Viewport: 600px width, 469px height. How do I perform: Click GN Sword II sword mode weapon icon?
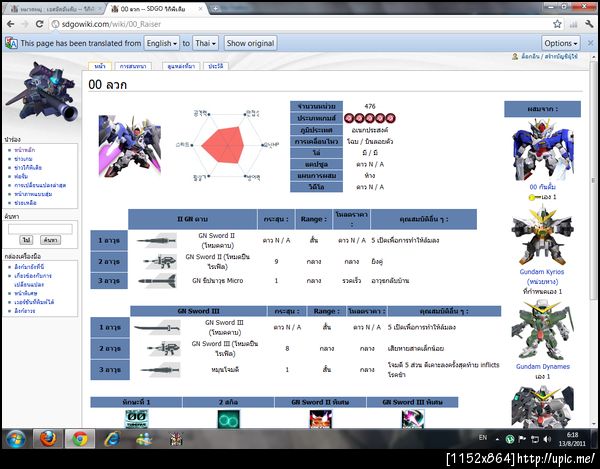point(157,241)
